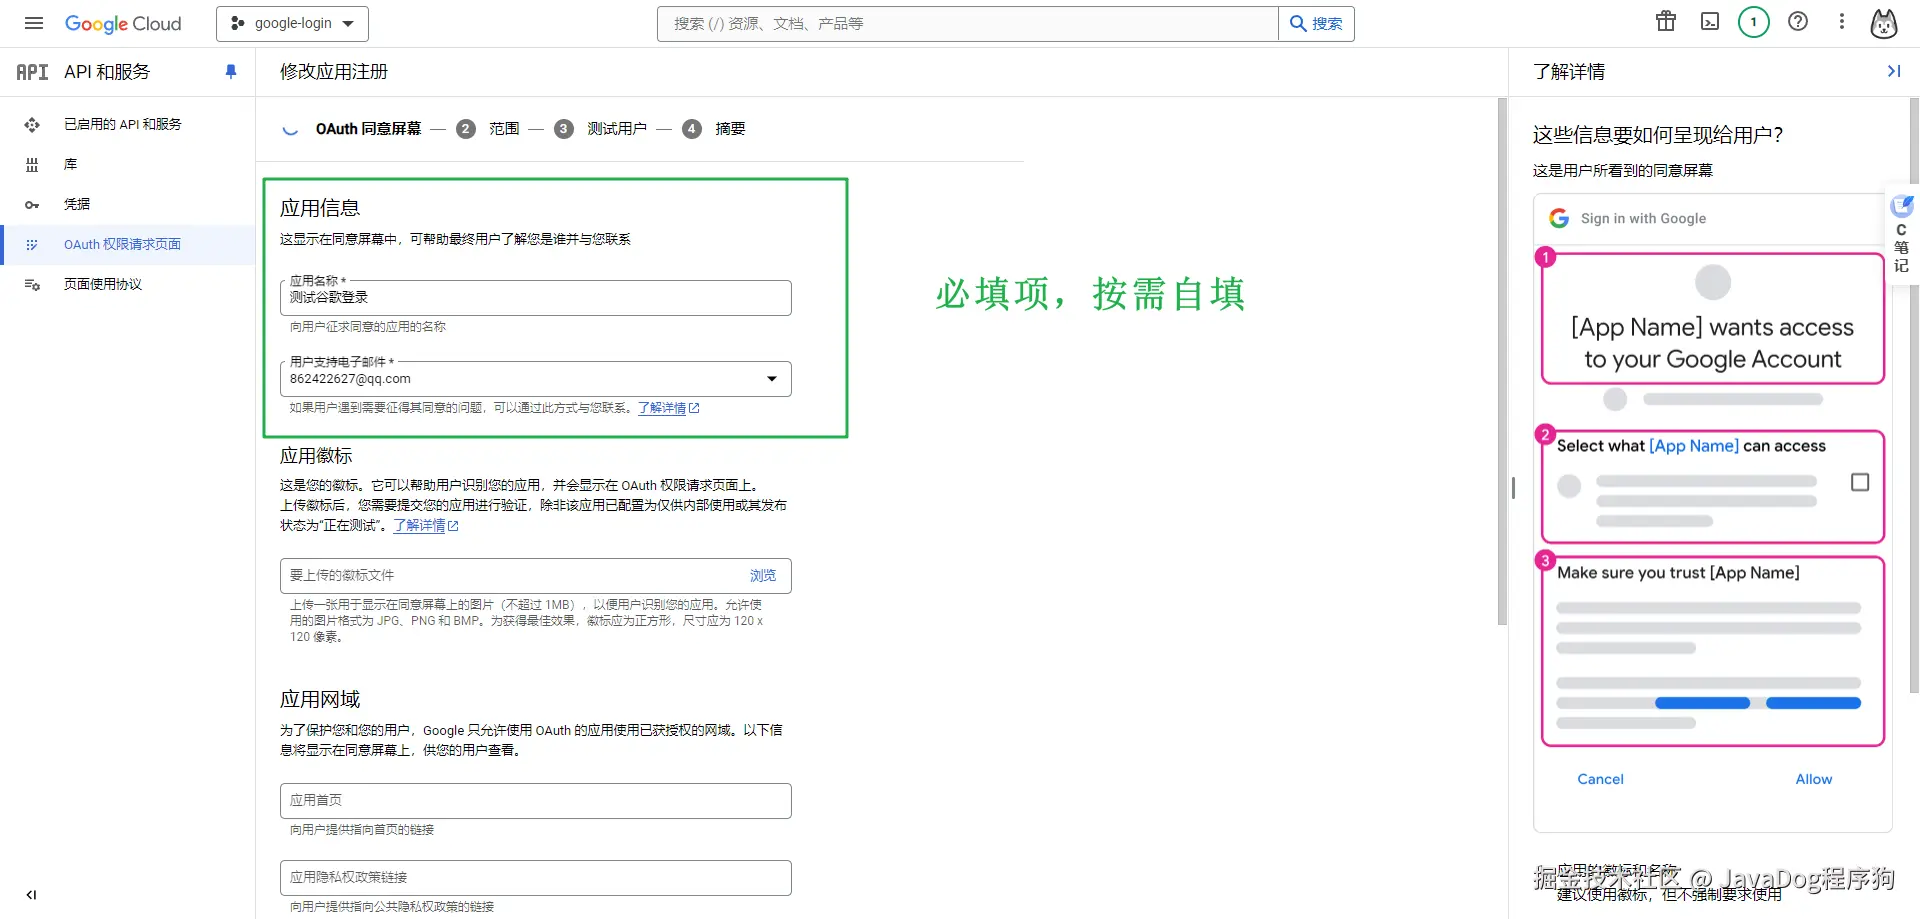Click the Google G logo in preview
Image resolution: width=1920 pixels, height=919 pixels.
pyautogui.click(x=1559, y=218)
